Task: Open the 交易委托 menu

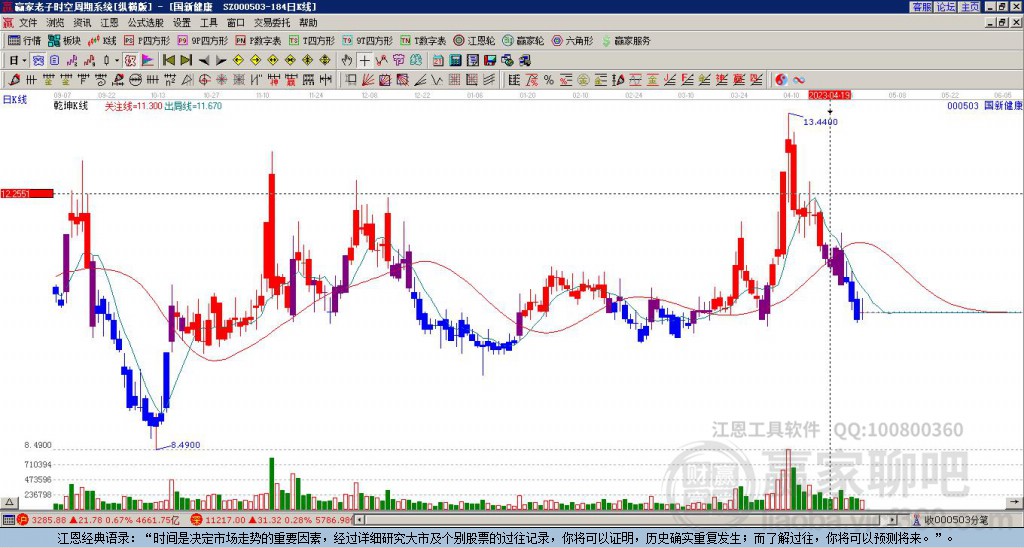Action: pos(272,23)
